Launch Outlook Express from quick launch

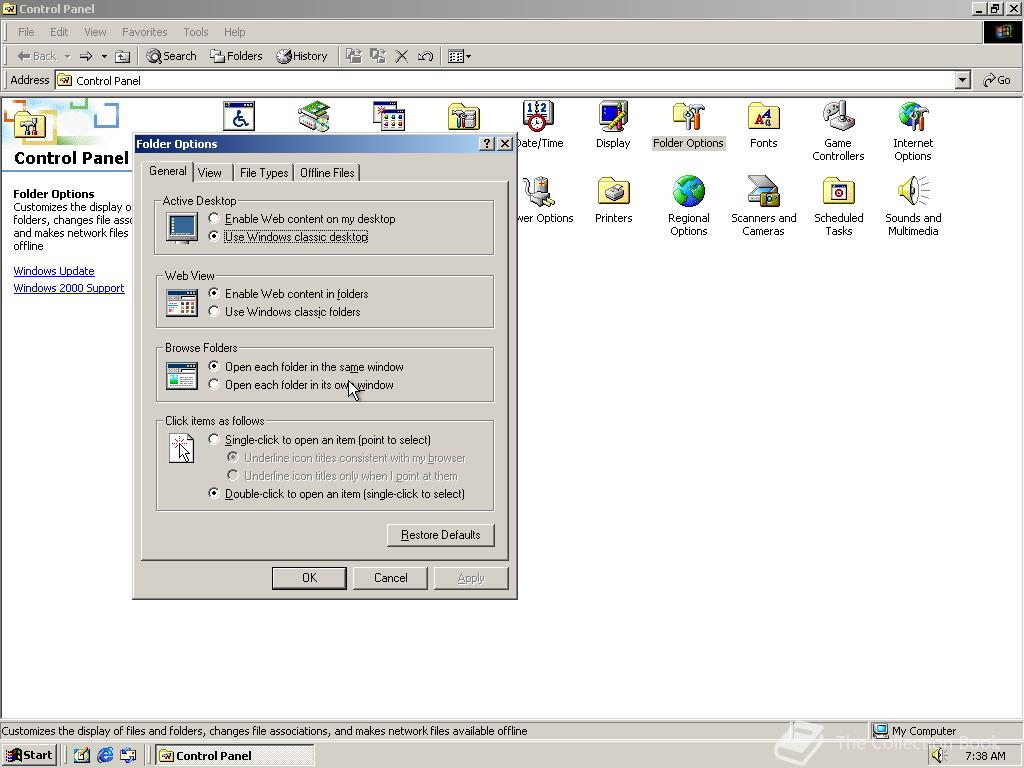(128, 755)
